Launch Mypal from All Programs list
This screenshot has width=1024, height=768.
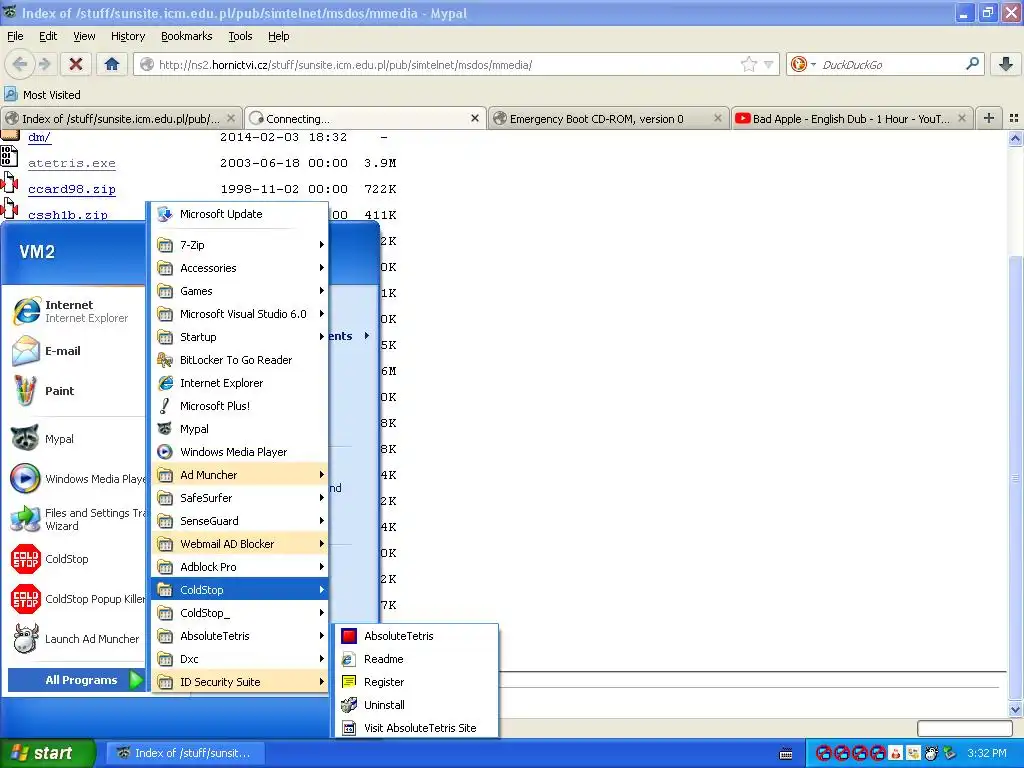[x=240, y=429]
